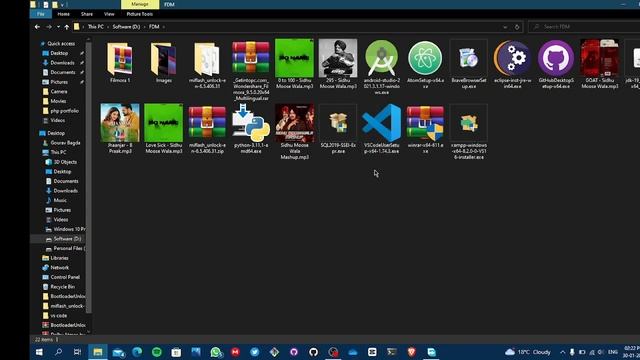Refresh the FDM folder view
Image resolution: width=640 pixels, height=360 pixels.
tap(517, 27)
